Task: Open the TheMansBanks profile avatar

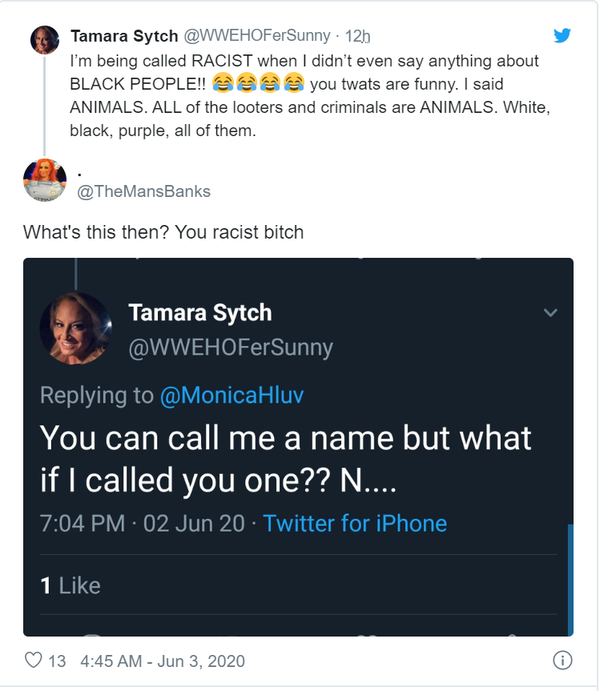Action: 44,179
